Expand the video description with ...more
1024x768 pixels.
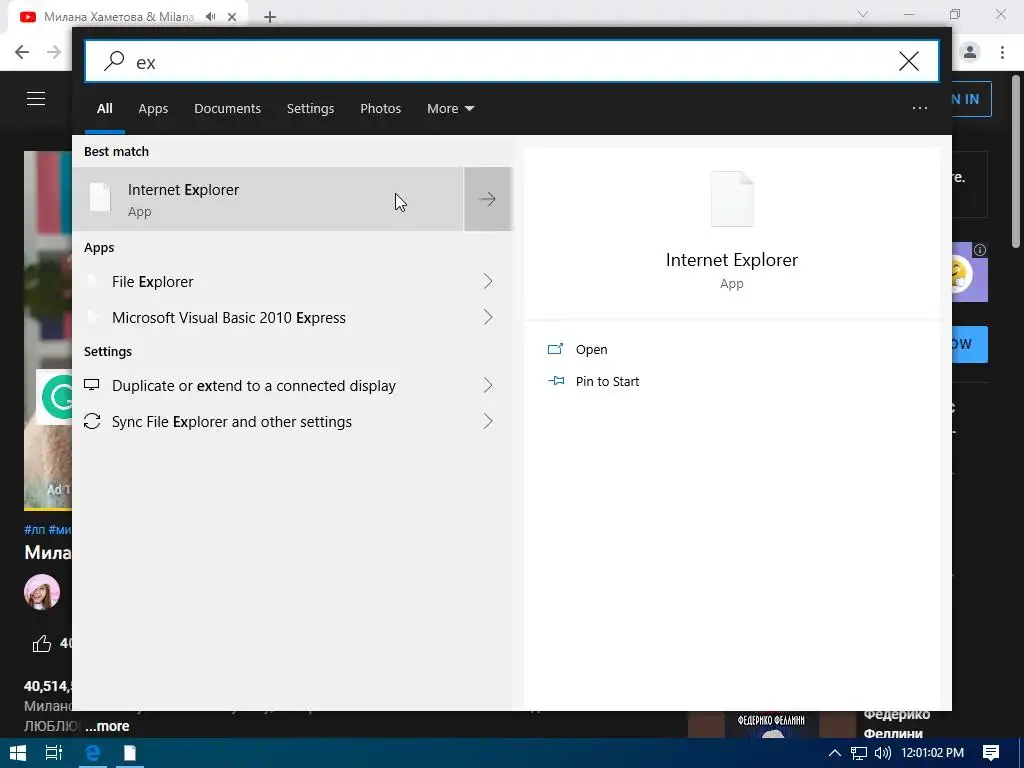(x=107, y=726)
